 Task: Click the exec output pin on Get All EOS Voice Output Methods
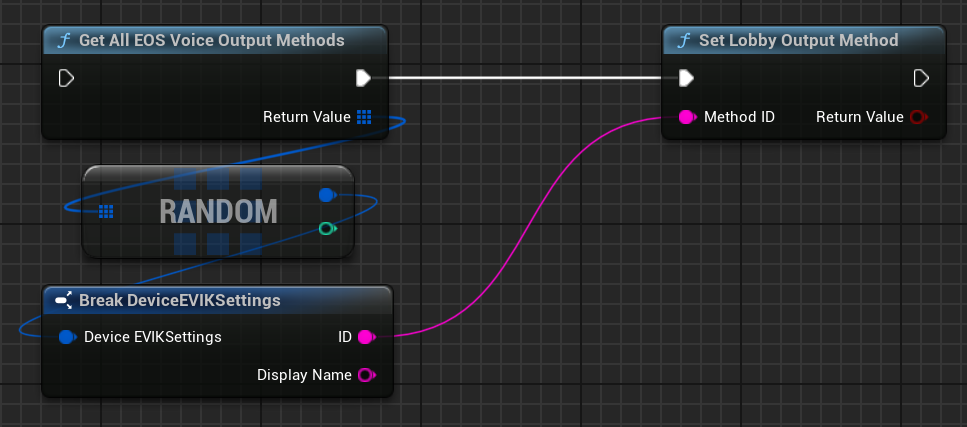364,78
